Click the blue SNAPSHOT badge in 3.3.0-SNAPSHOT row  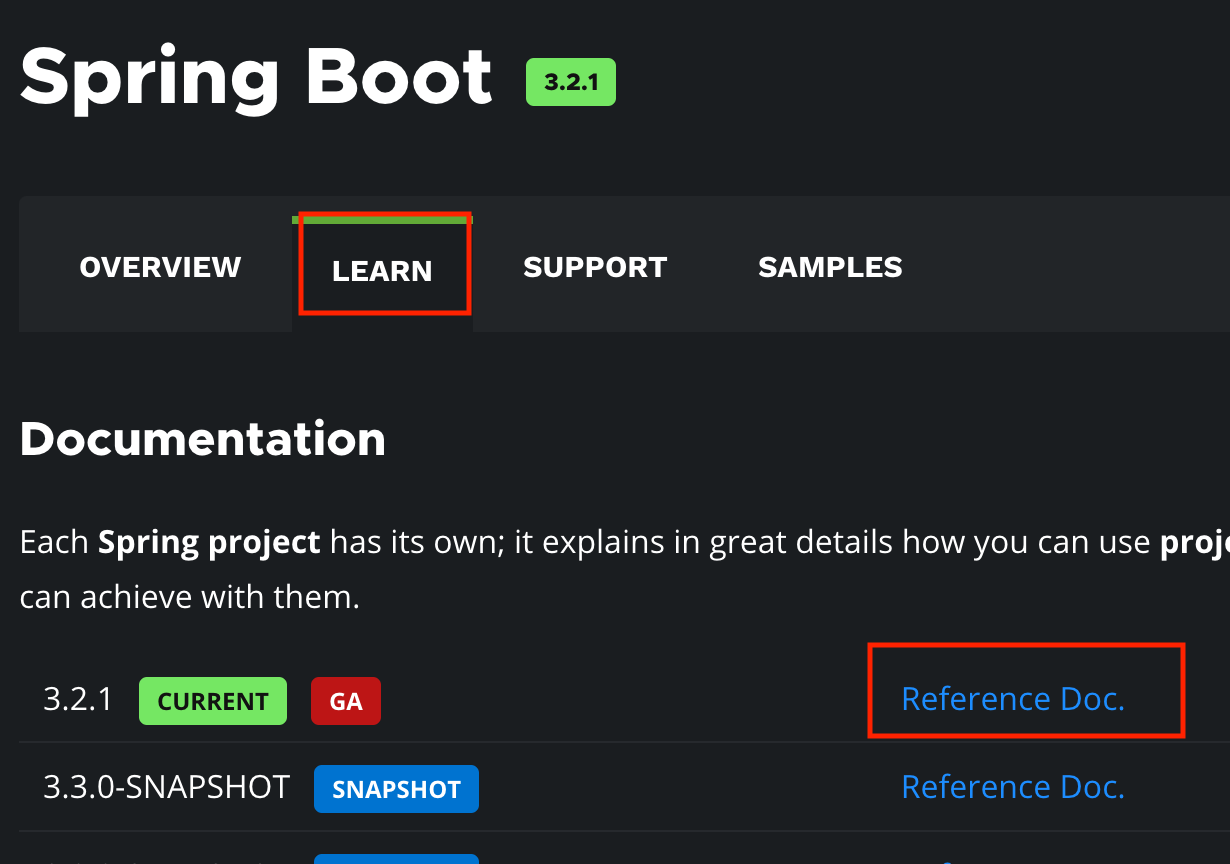396,789
